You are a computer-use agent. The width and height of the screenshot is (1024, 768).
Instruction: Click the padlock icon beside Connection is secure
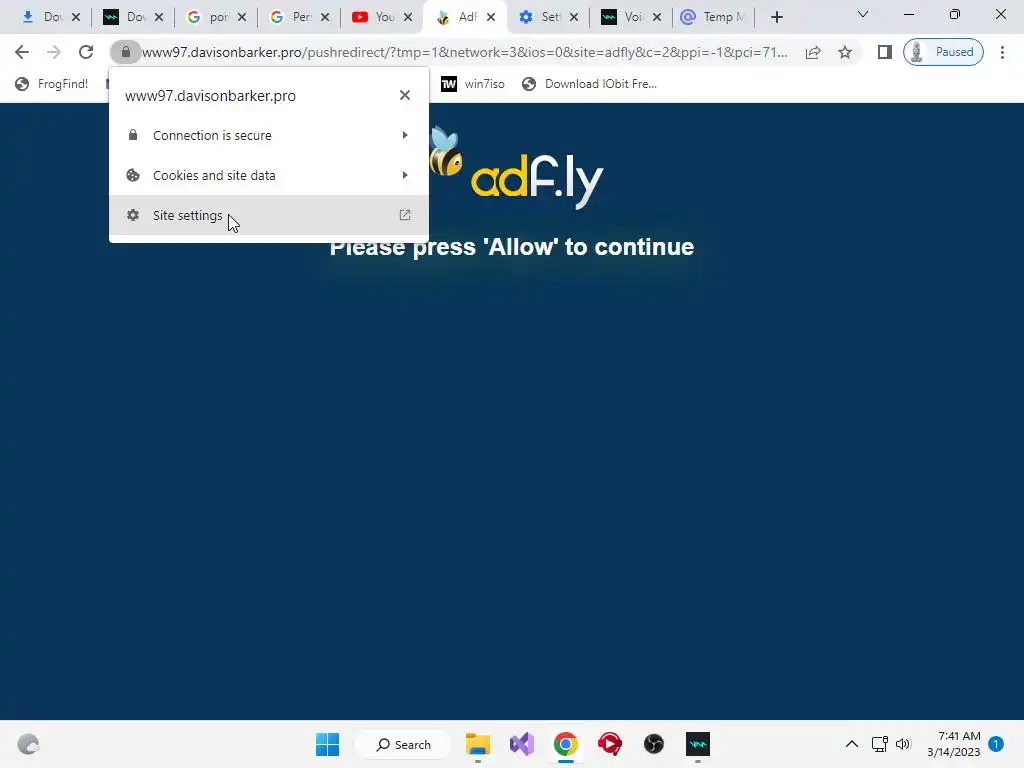tap(133, 135)
